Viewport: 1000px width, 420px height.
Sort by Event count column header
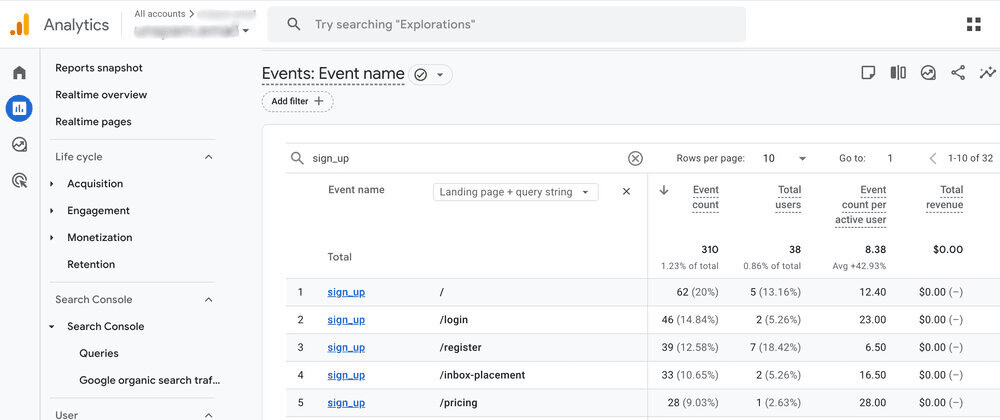click(705, 197)
